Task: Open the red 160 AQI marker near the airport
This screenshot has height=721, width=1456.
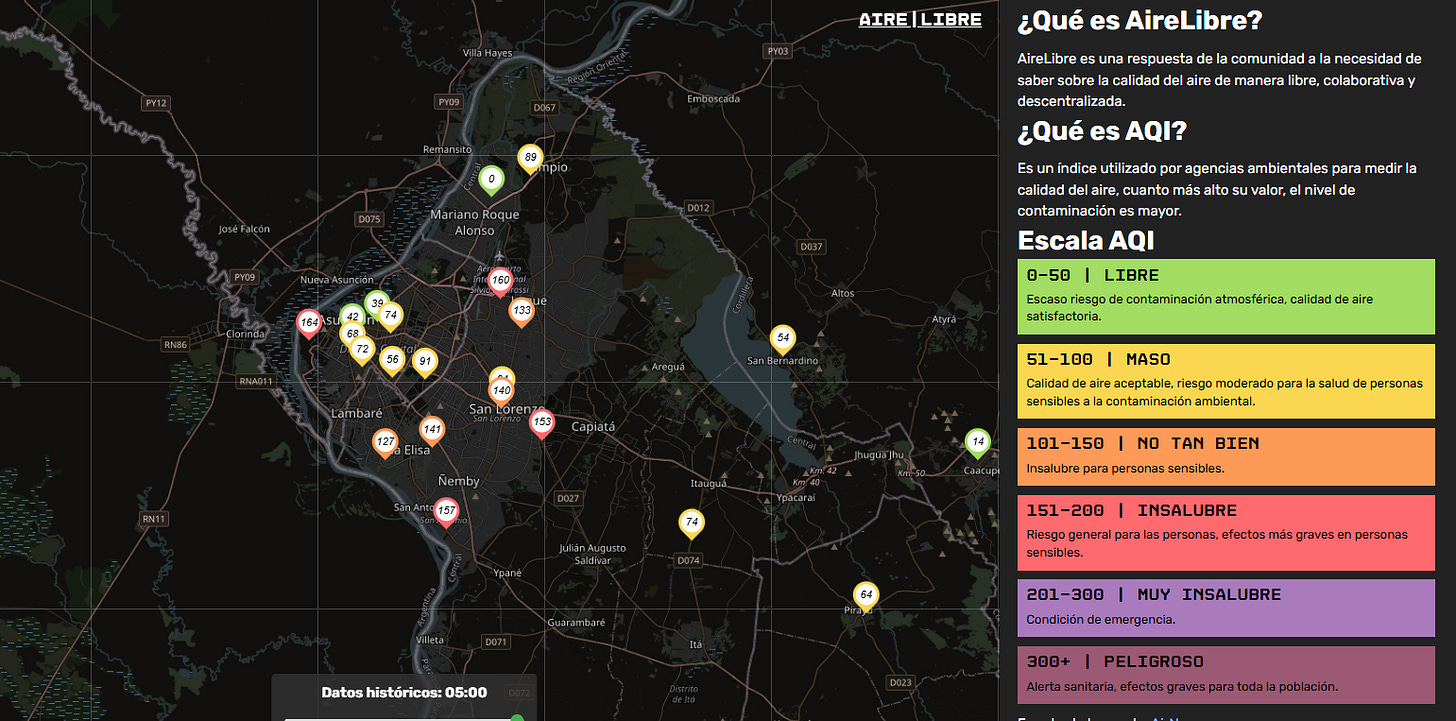Action: (501, 282)
